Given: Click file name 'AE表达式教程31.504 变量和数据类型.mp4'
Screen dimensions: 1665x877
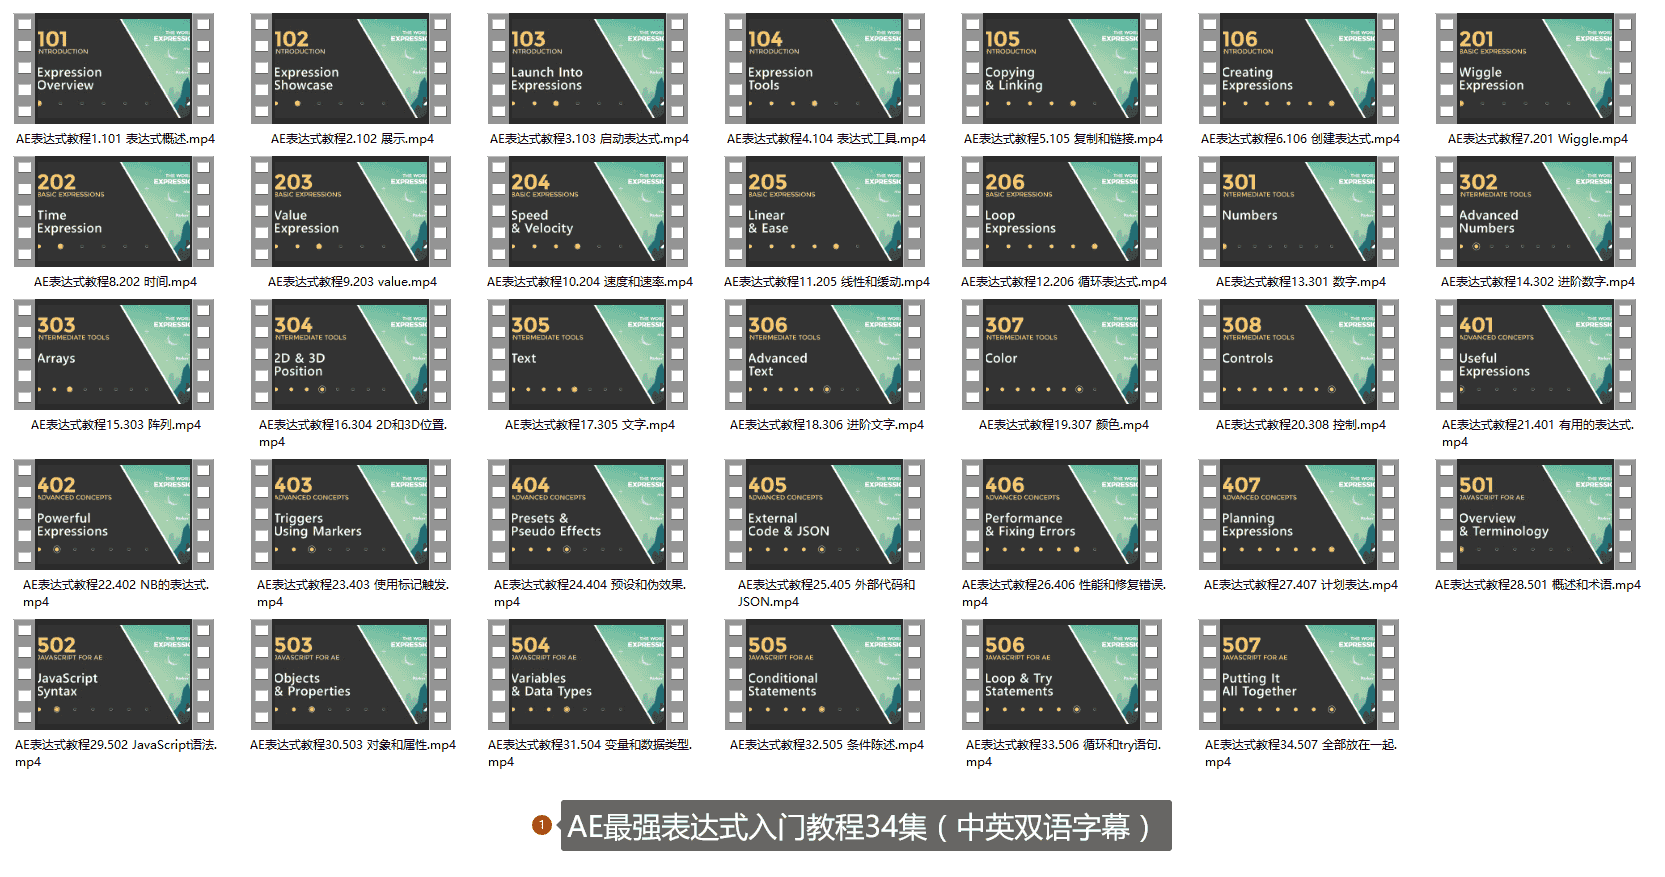Looking at the screenshot, I should pyautogui.click(x=590, y=753).
